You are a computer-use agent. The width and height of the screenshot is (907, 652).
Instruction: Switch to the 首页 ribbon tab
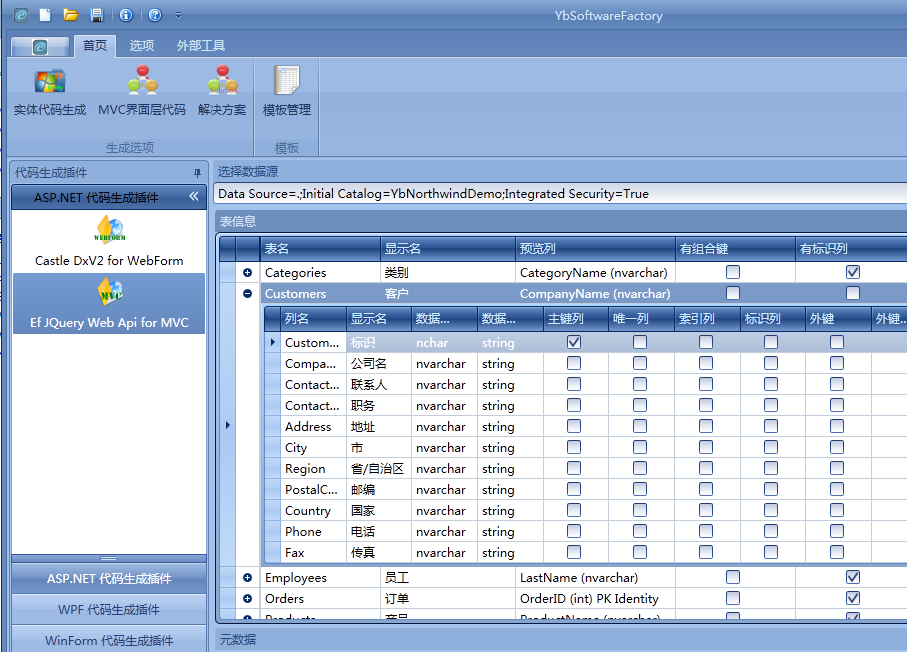coord(95,46)
